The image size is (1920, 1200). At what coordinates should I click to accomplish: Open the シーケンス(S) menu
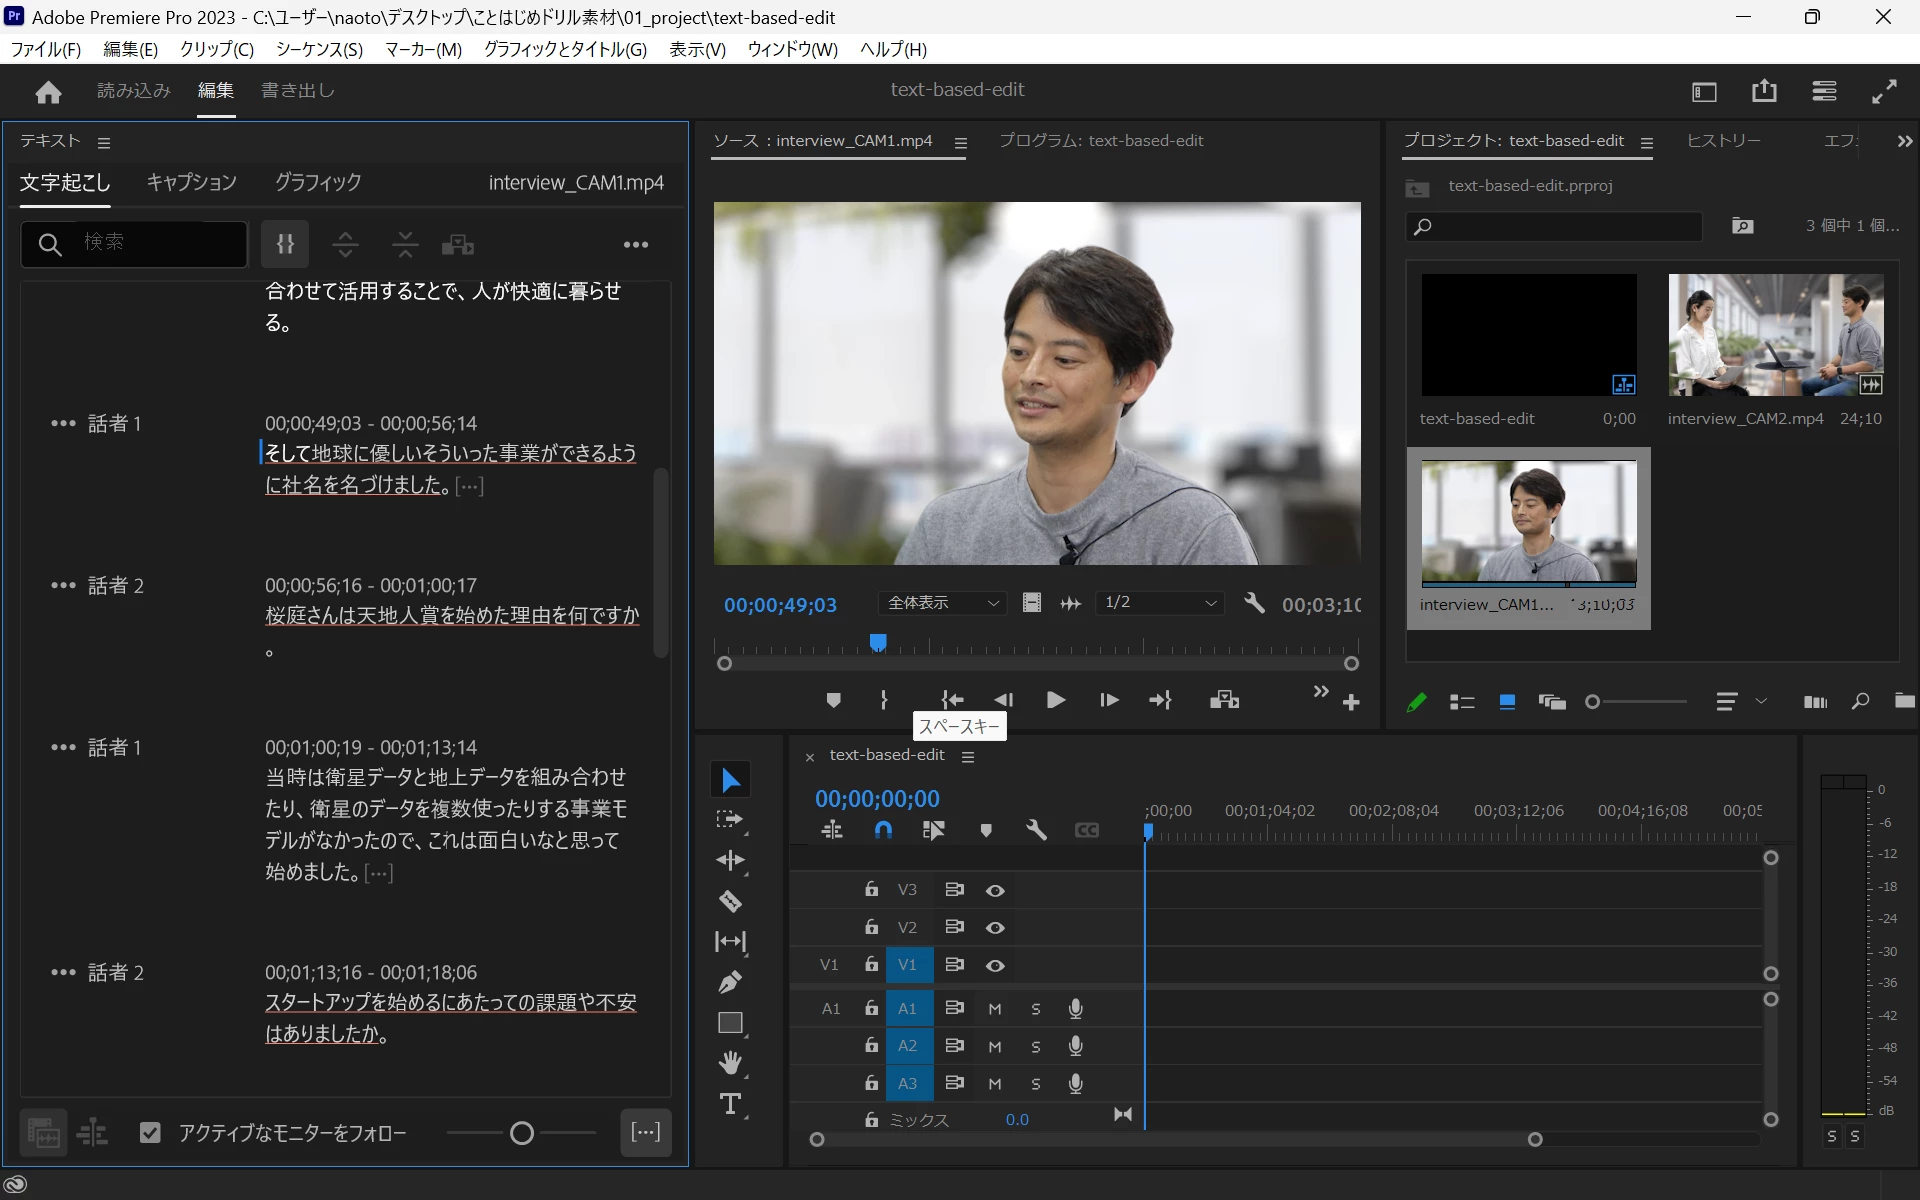coord(319,49)
